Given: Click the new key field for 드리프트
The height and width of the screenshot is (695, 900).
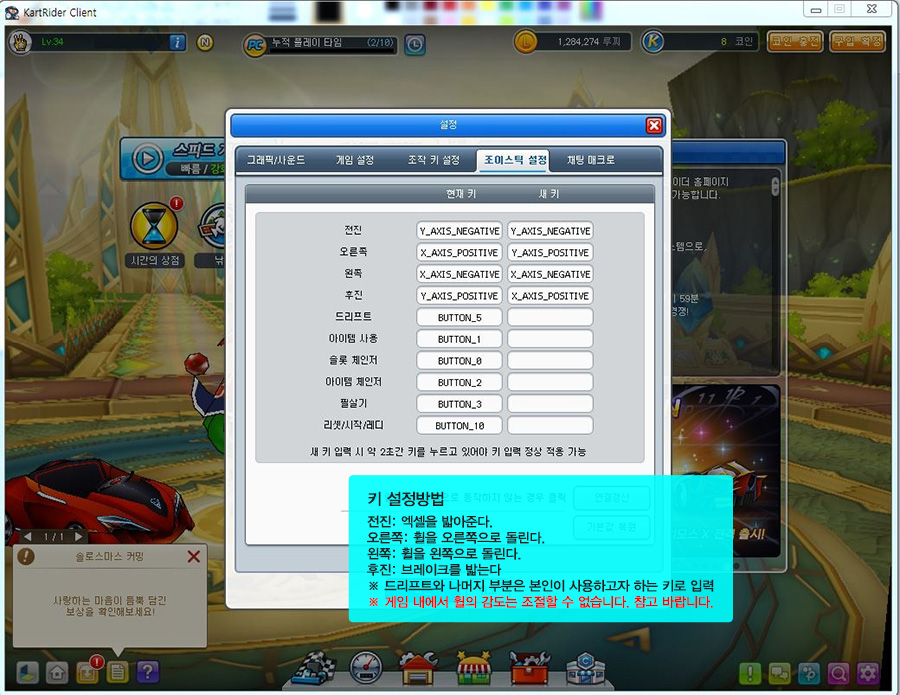Looking at the screenshot, I should click(x=550, y=317).
